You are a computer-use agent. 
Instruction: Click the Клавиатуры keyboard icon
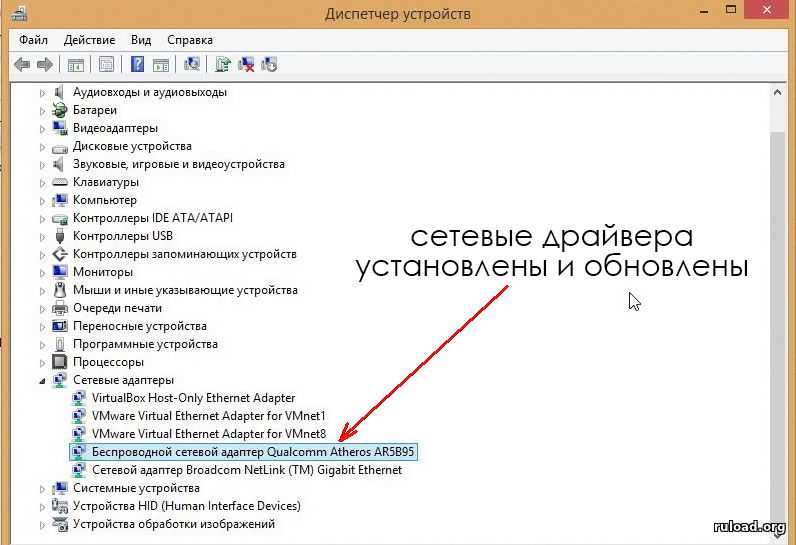(60, 182)
